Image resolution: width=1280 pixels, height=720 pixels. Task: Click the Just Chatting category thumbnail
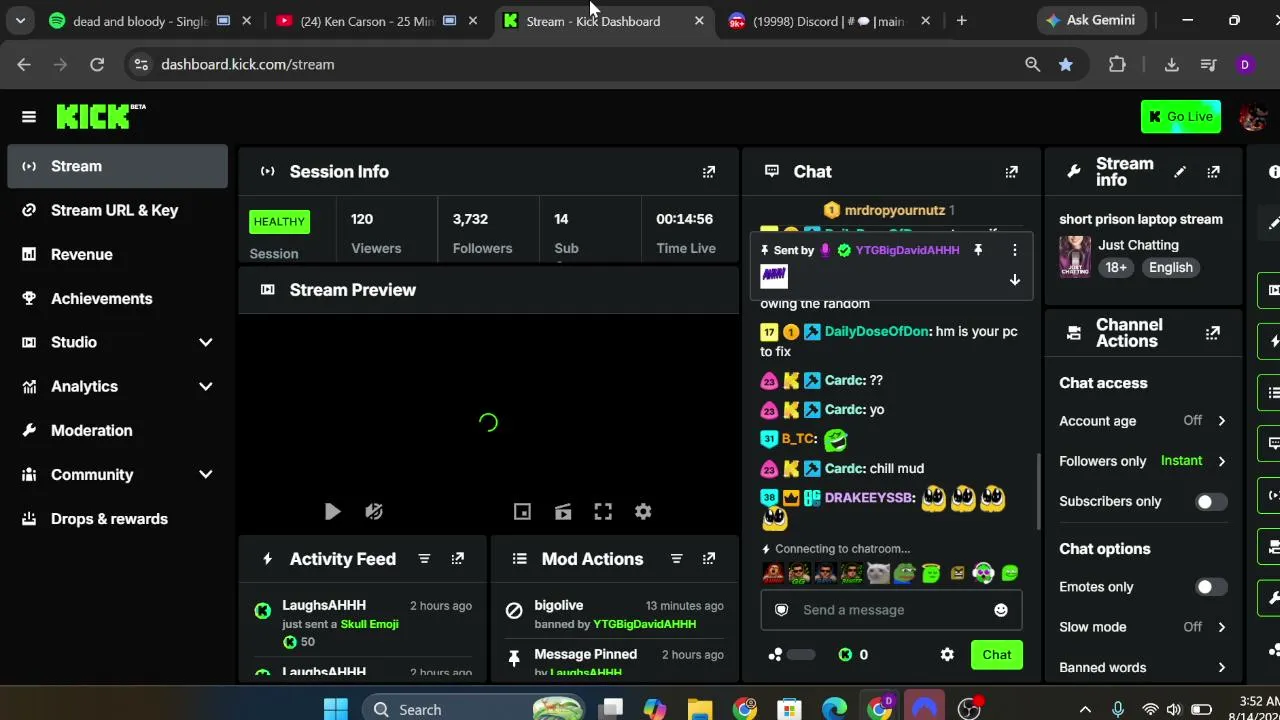(x=1075, y=257)
